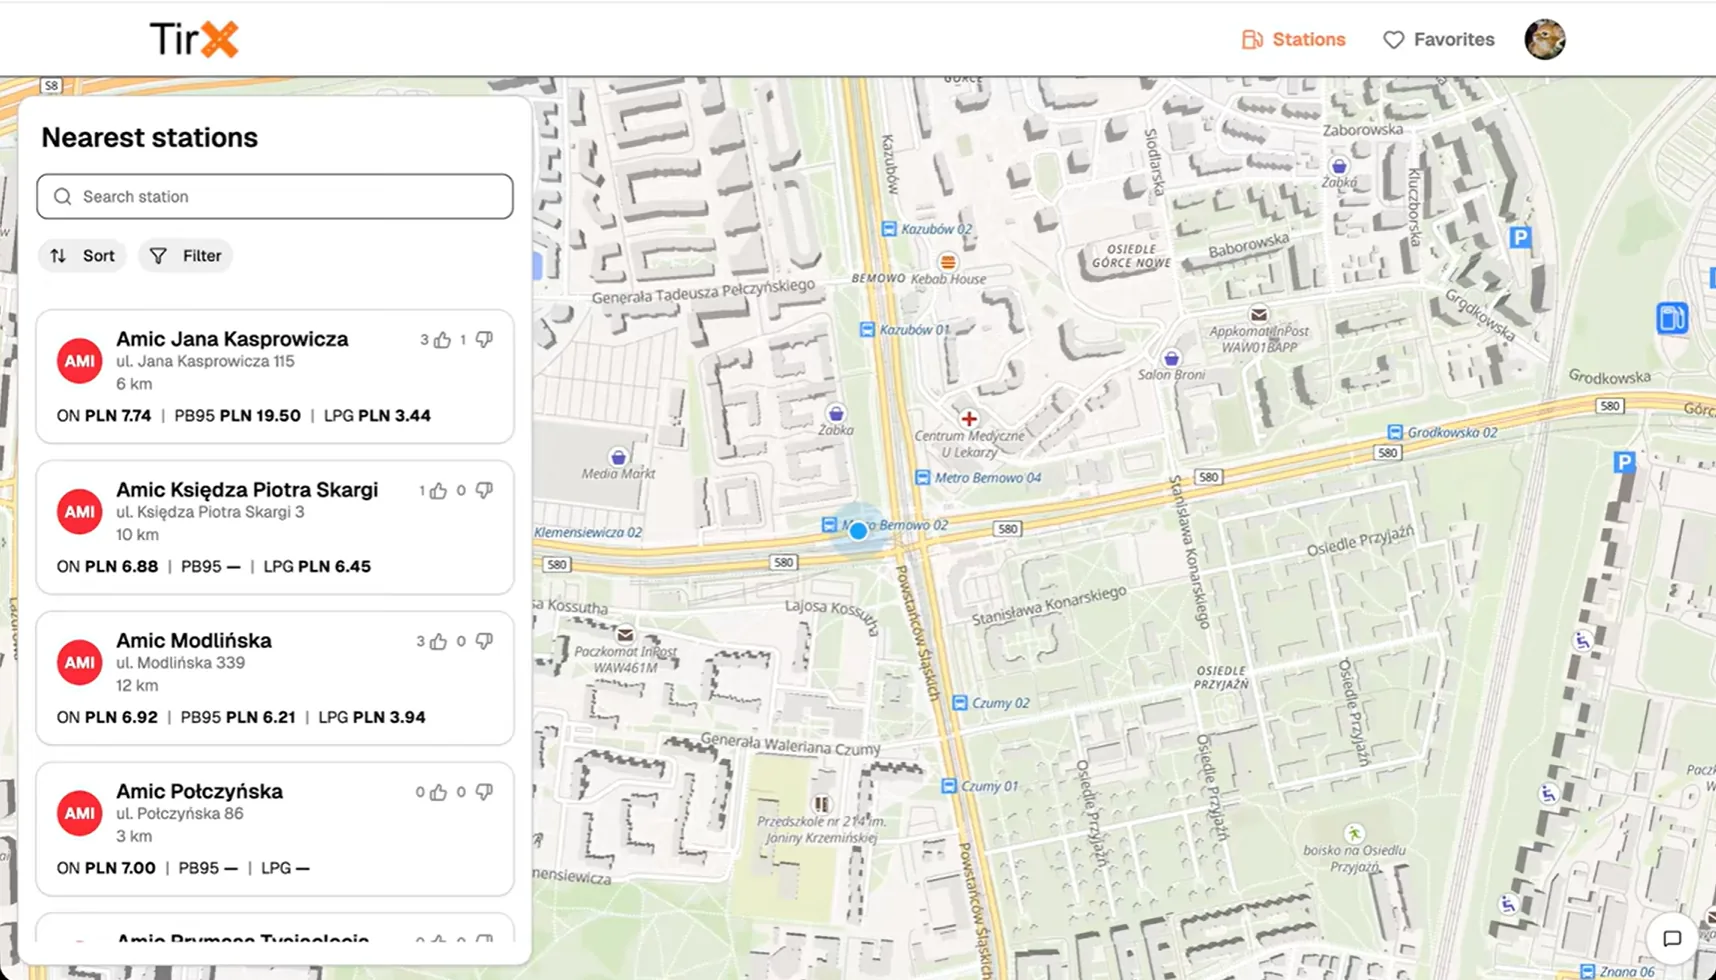Click PB95 PLN 6.21 price text
The image size is (1716, 980).
pyautogui.click(x=238, y=717)
